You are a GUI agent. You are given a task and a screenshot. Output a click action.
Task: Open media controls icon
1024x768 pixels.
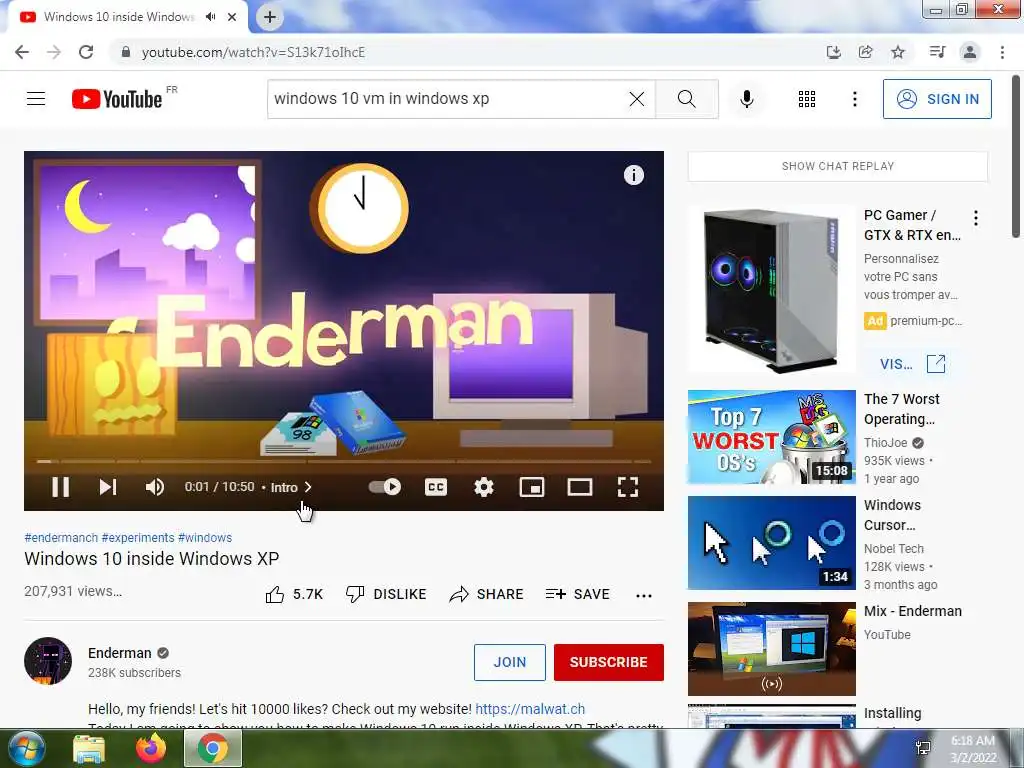(937, 52)
